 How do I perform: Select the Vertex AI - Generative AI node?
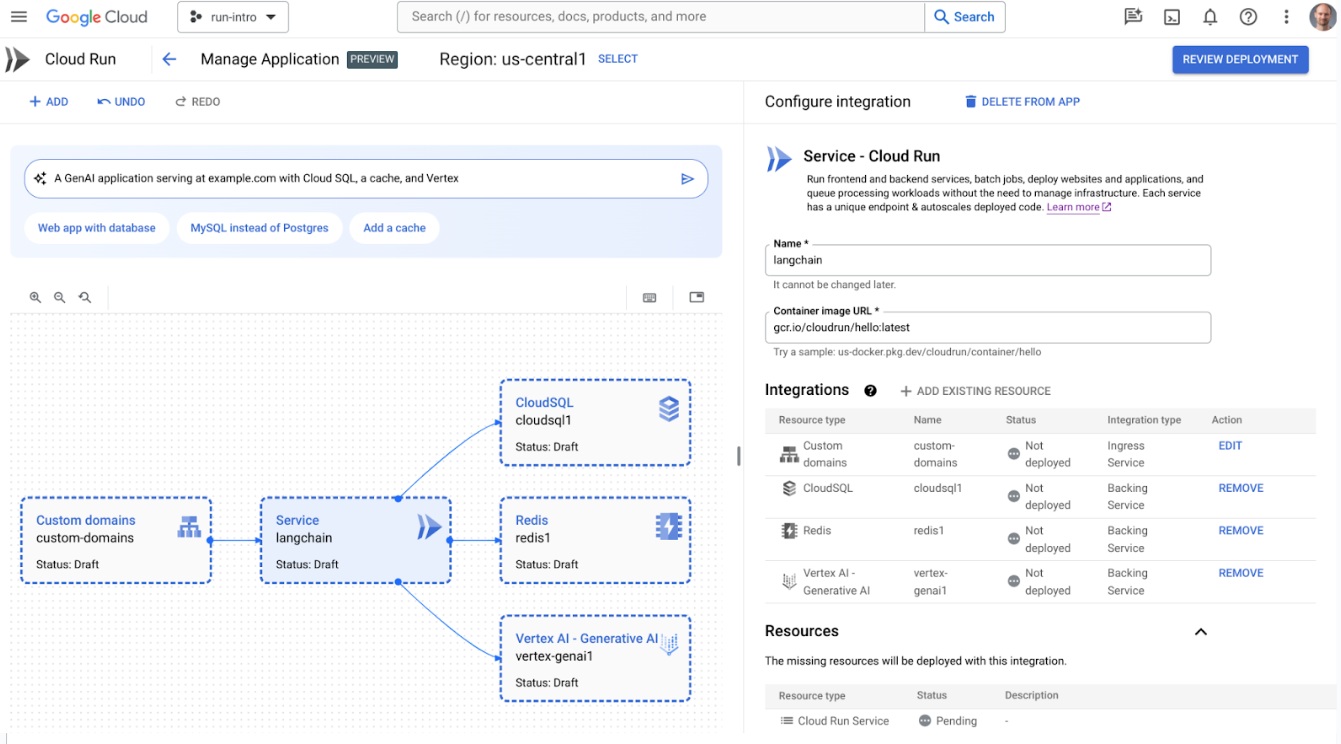pyautogui.click(x=595, y=659)
